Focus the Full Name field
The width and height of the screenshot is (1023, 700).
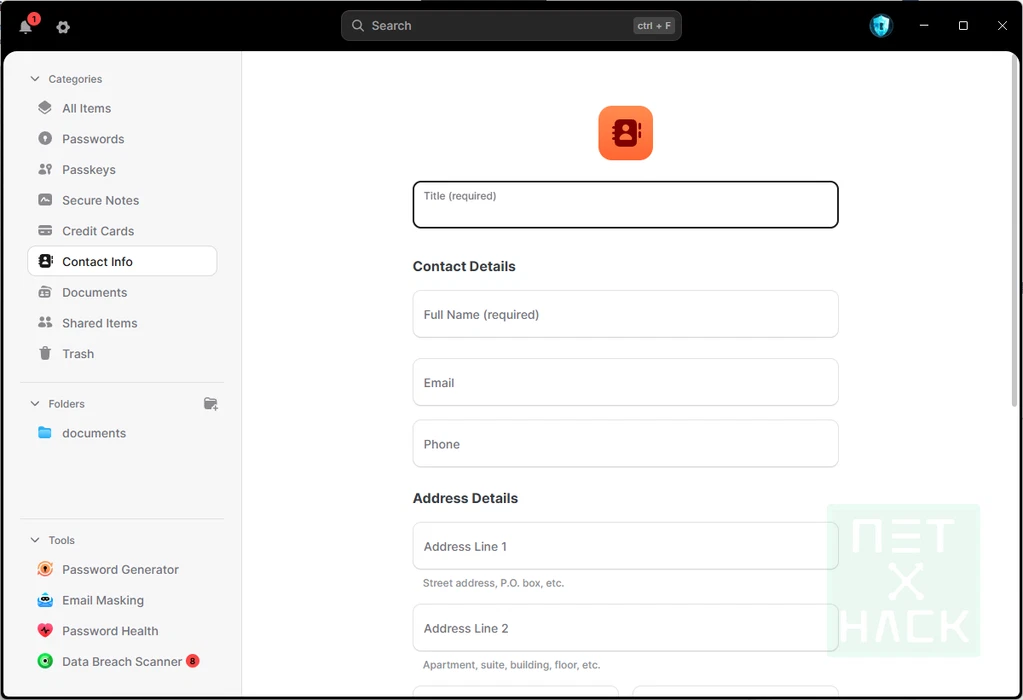(625, 314)
